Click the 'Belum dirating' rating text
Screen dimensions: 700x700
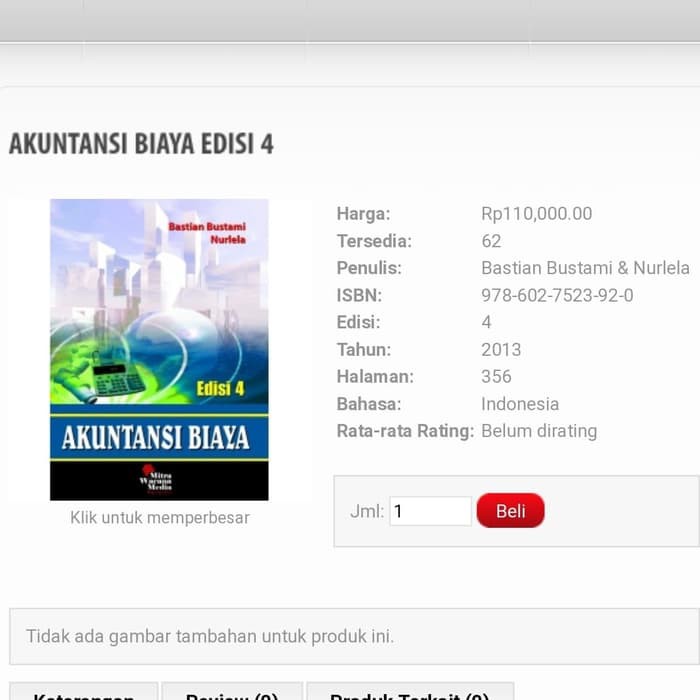pos(538,431)
